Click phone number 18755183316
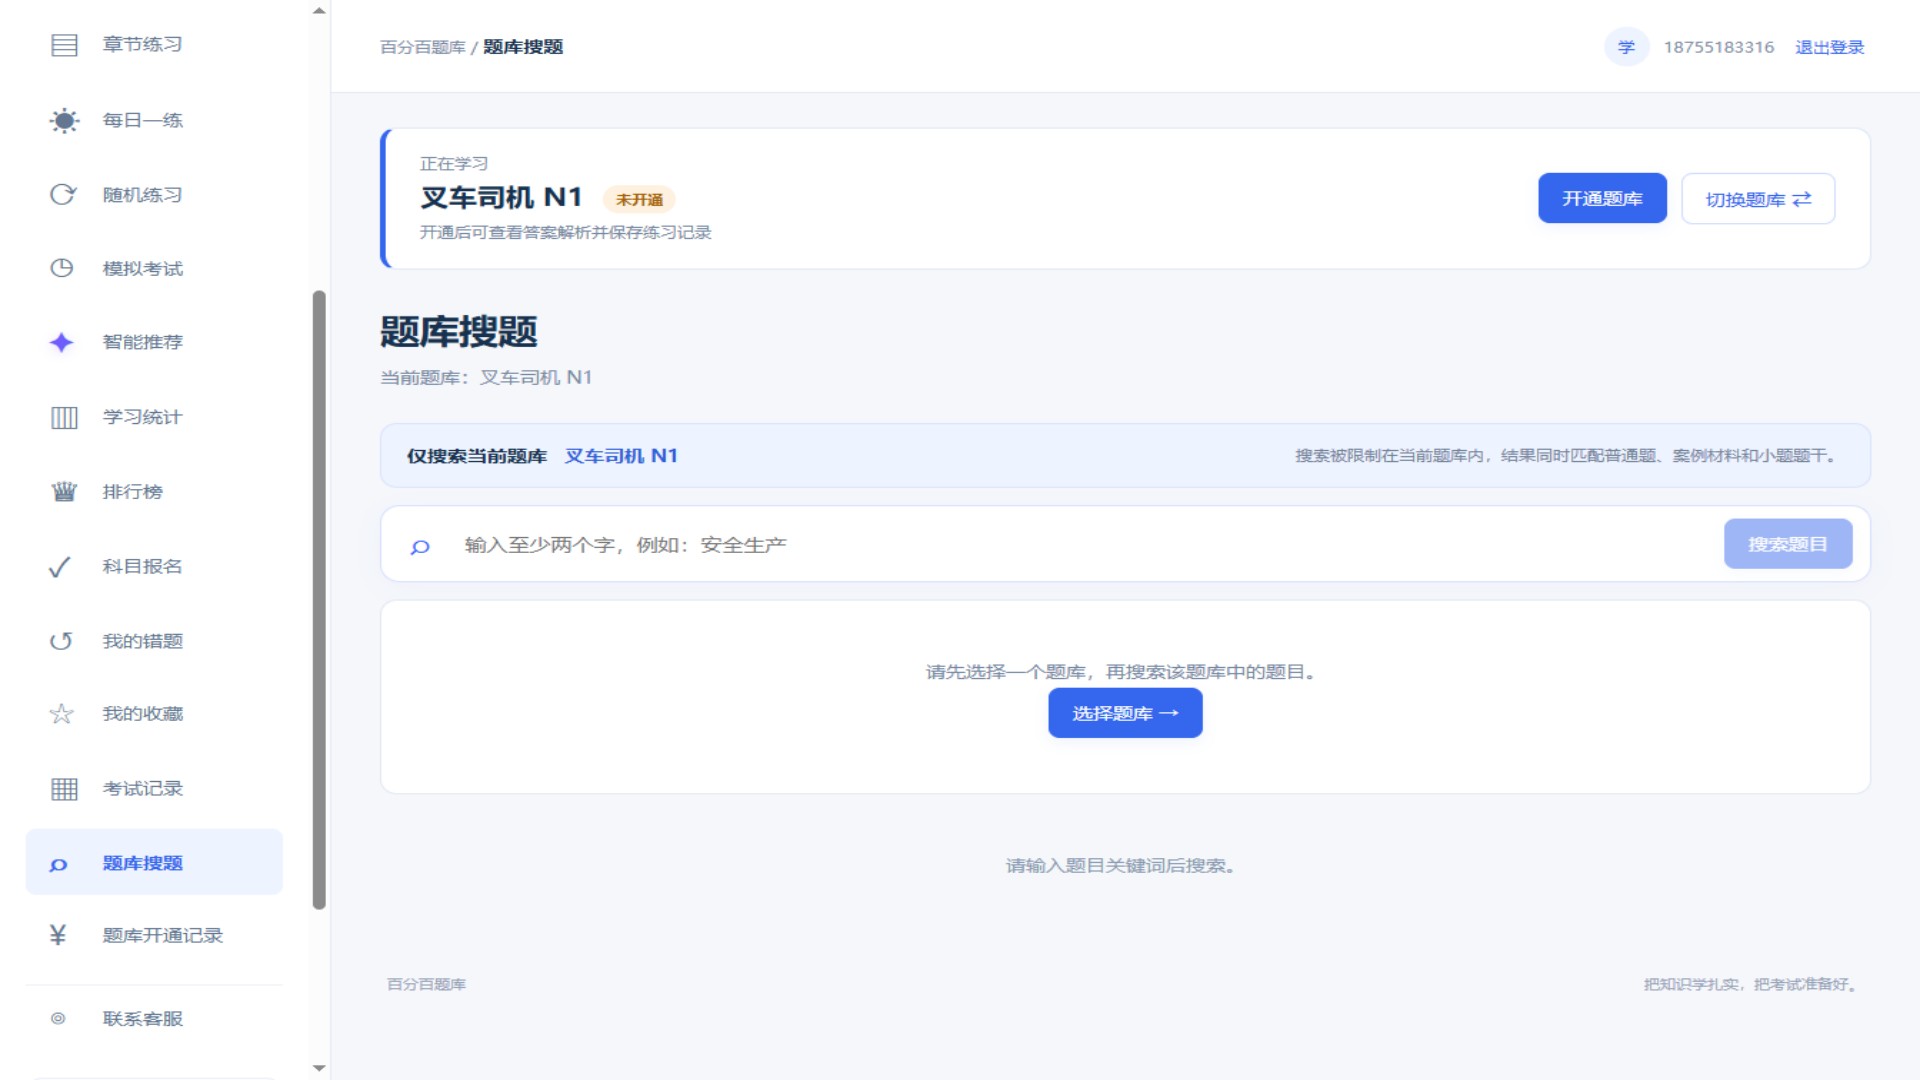 (x=1719, y=47)
